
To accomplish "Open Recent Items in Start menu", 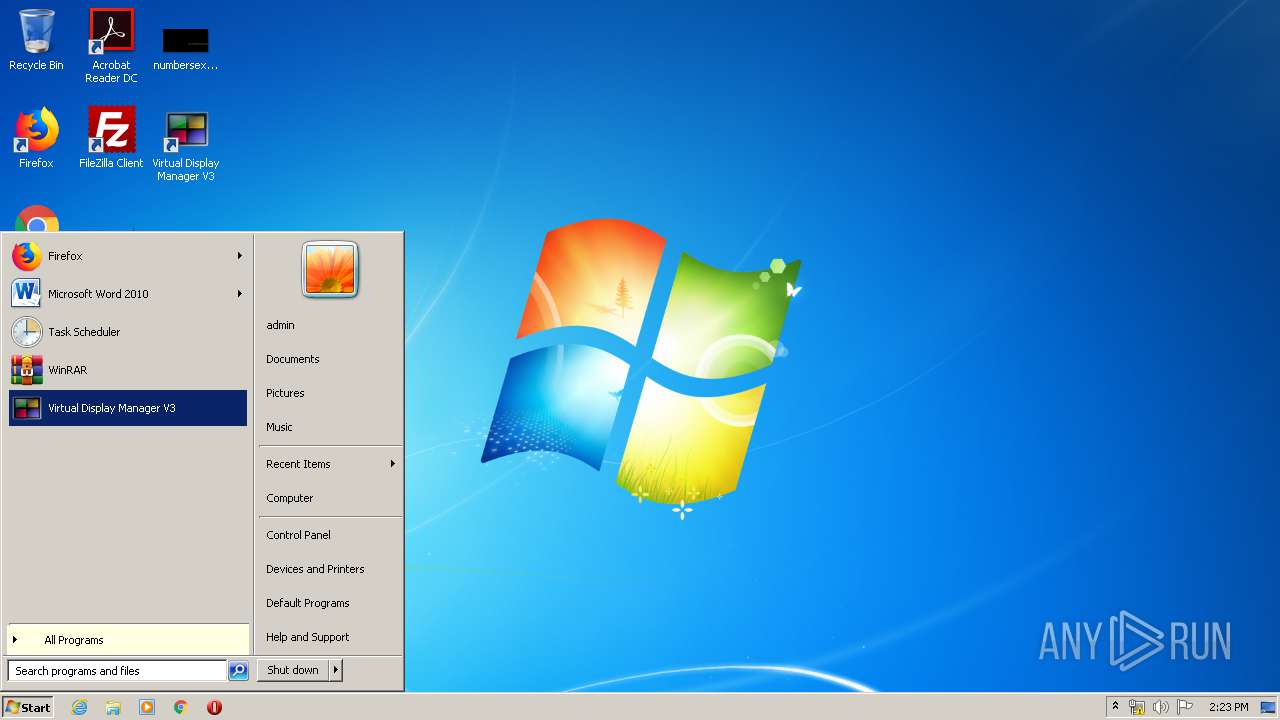I will 330,464.
